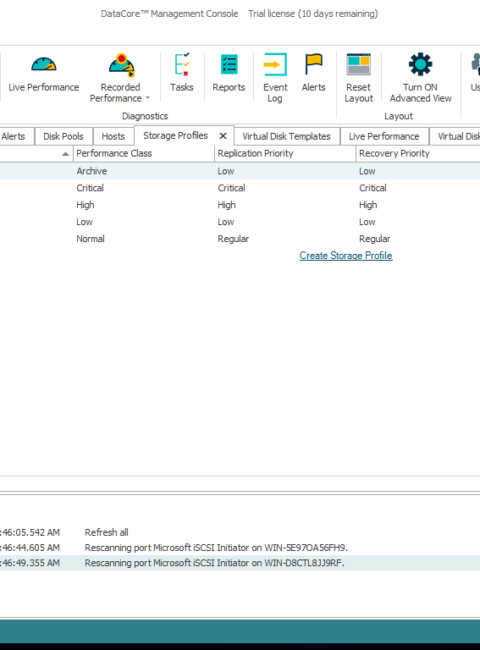Switch to the Disk Pools tab
Image resolution: width=480 pixels, height=650 pixels.
coord(63,136)
